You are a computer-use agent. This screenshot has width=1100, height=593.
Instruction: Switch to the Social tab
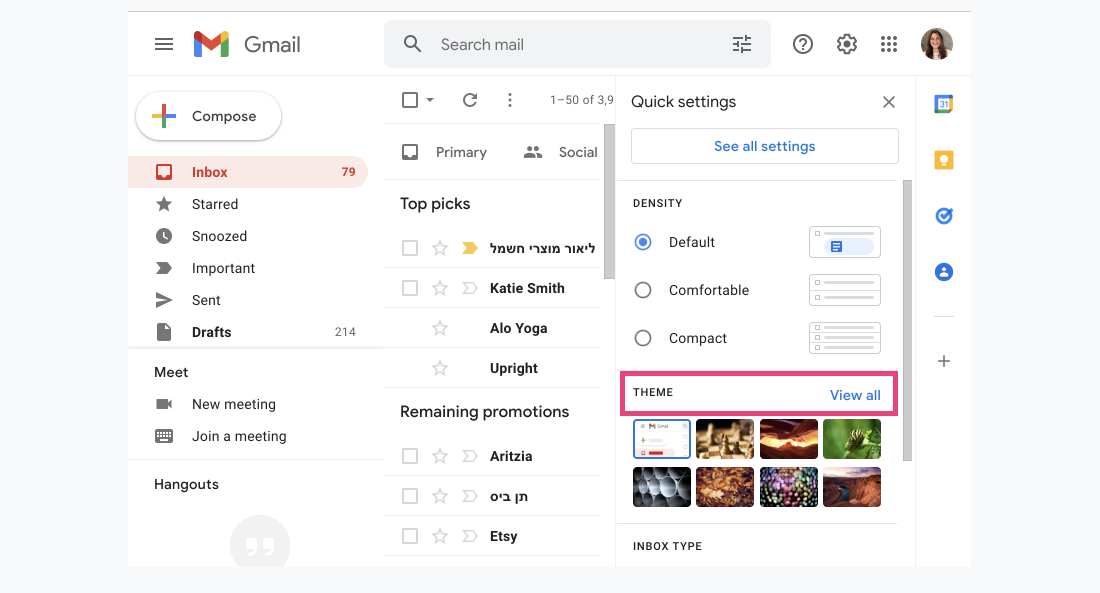pyautogui.click(x=561, y=152)
